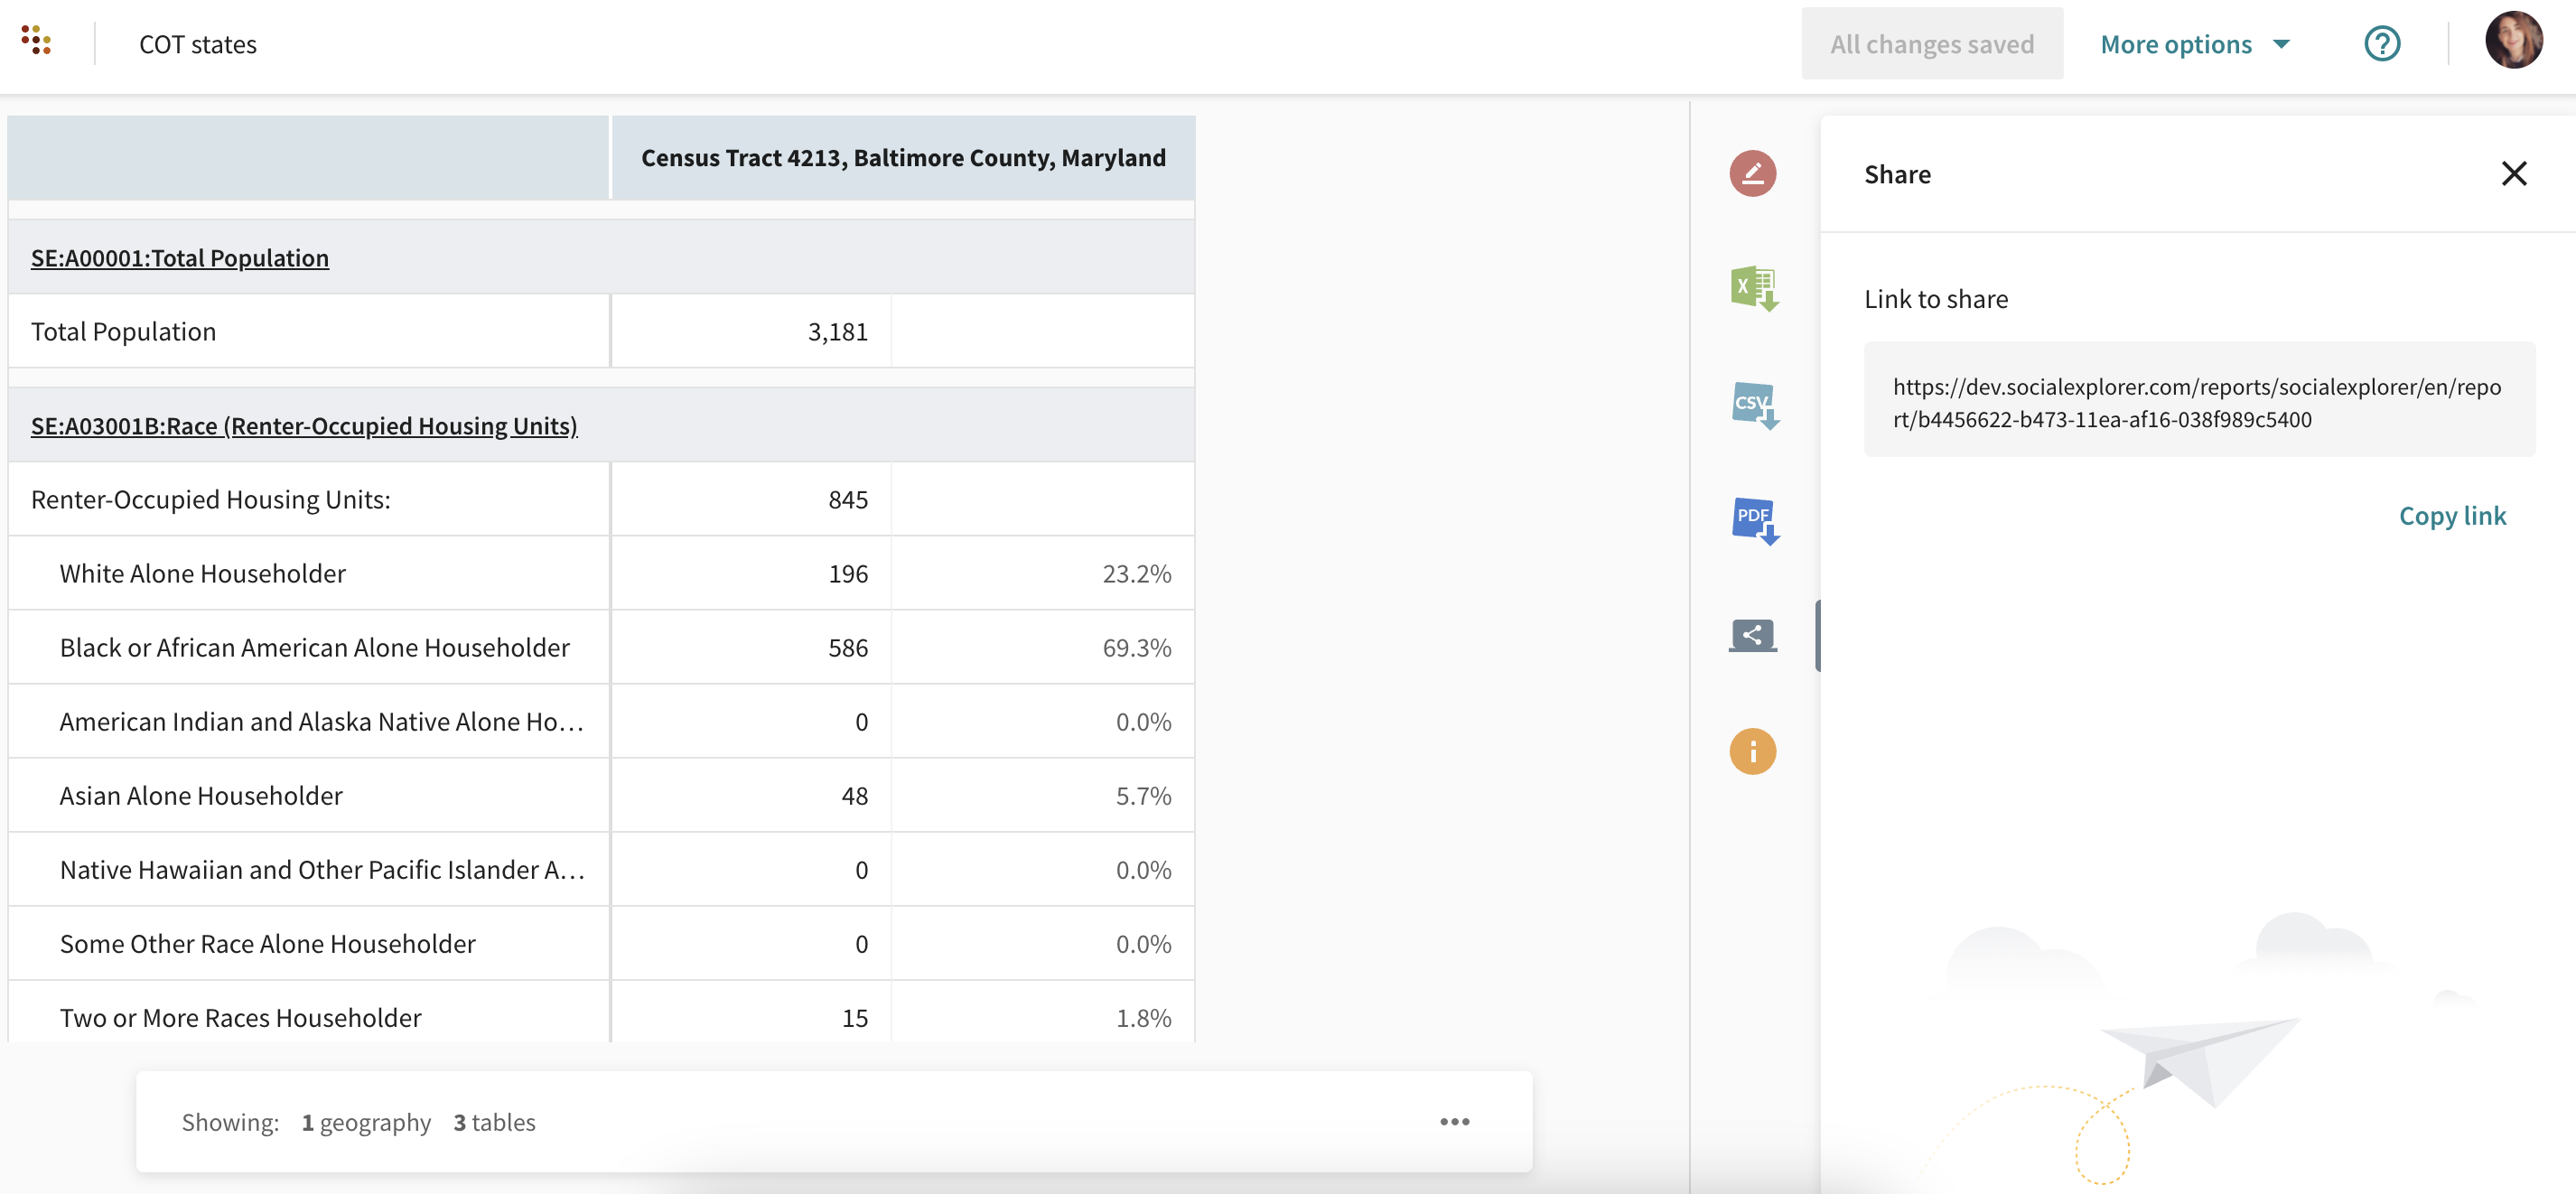The image size is (2576, 1194).
Task: Open SE:A00001 Total Population table link
Action: click(180, 258)
